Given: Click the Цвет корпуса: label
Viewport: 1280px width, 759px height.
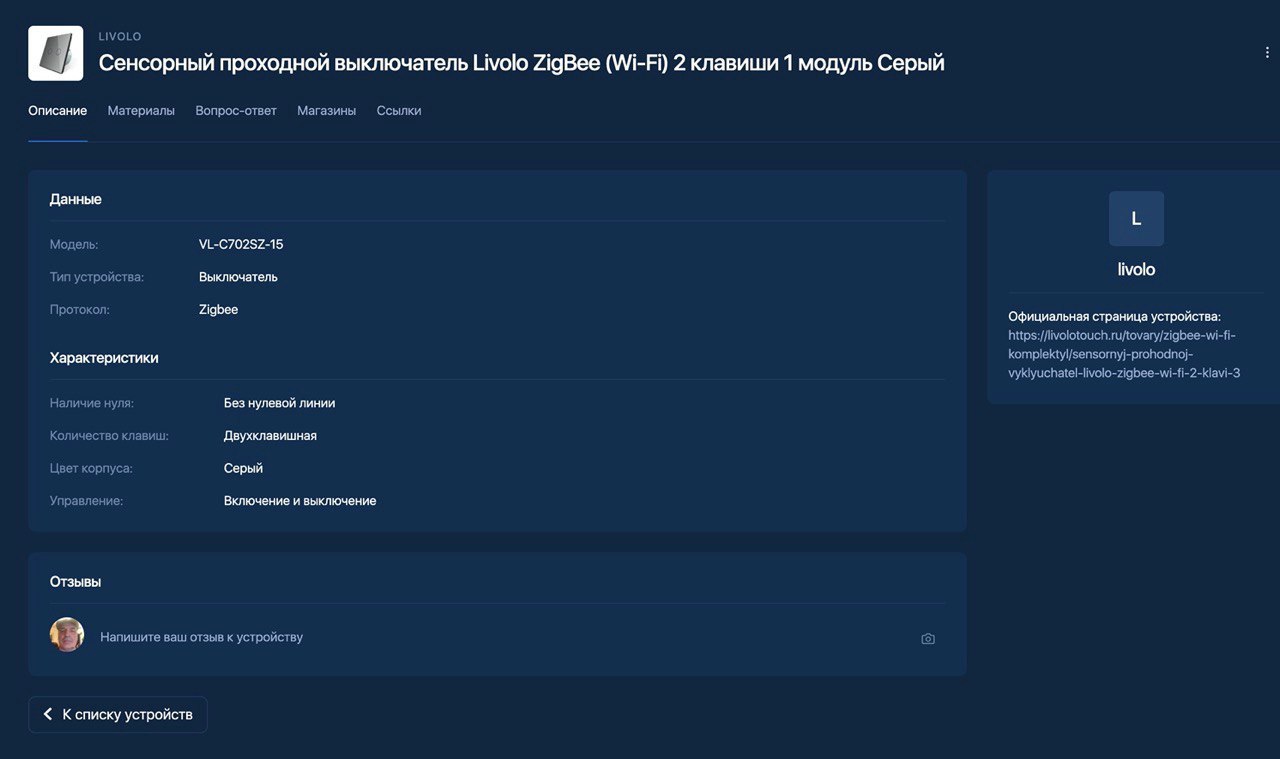Looking at the screenshot, I should [x=91, y=468].
